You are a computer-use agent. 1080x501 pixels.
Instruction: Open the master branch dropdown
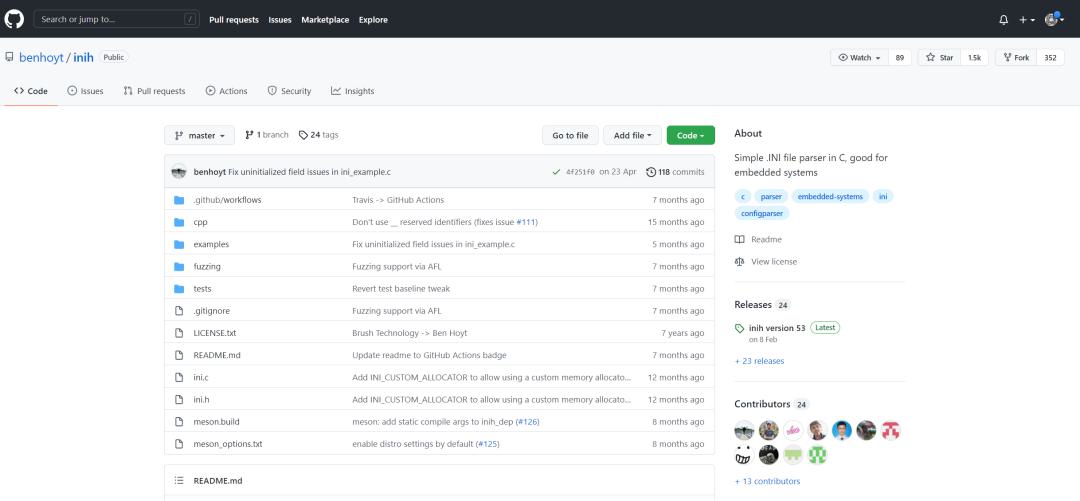(200, 136)
